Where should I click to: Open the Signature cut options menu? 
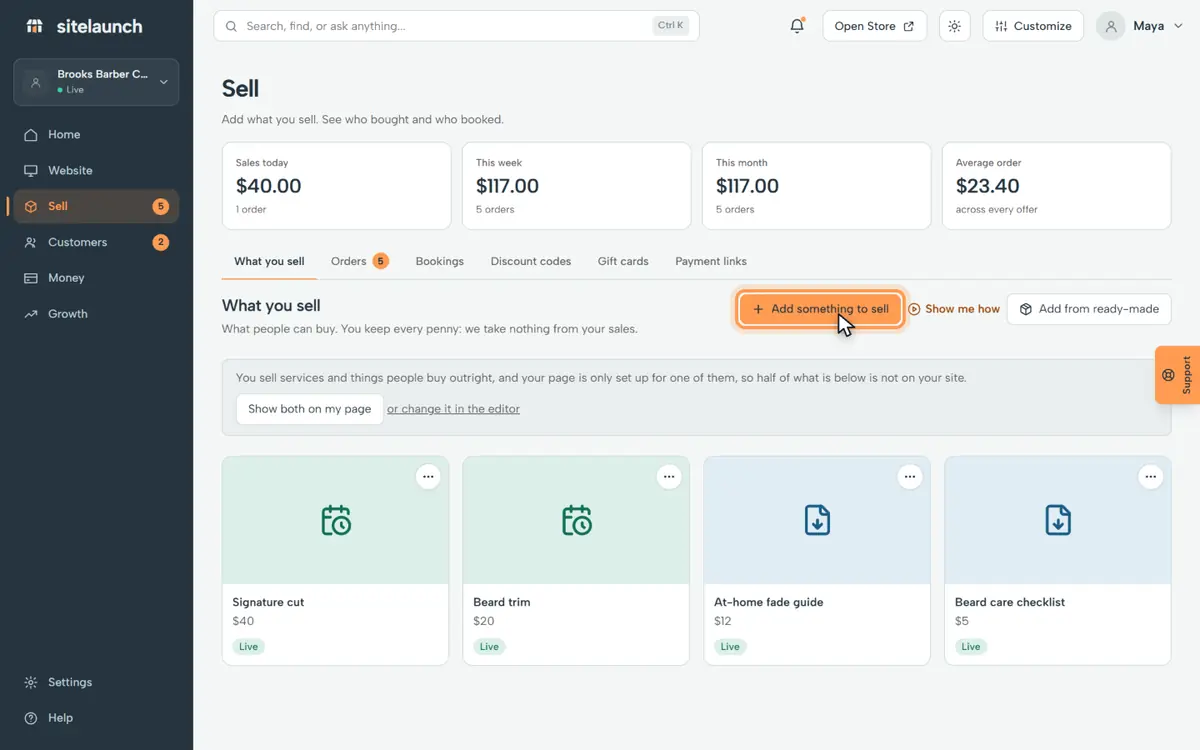(428, 477)
